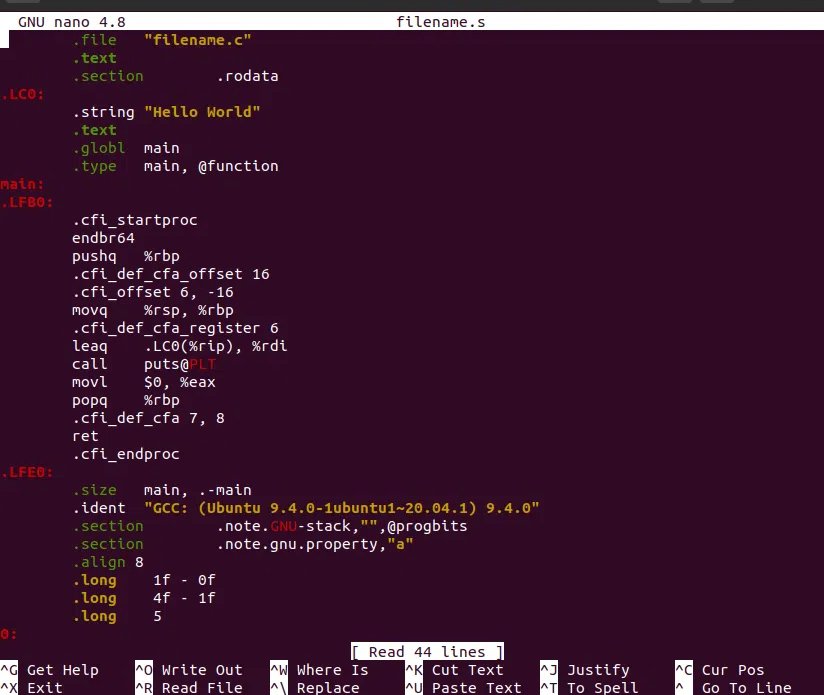Click the ^T To Spell shortcut
Image resolution: width=824 pixels, height=695 pixels.
(589, 687)
